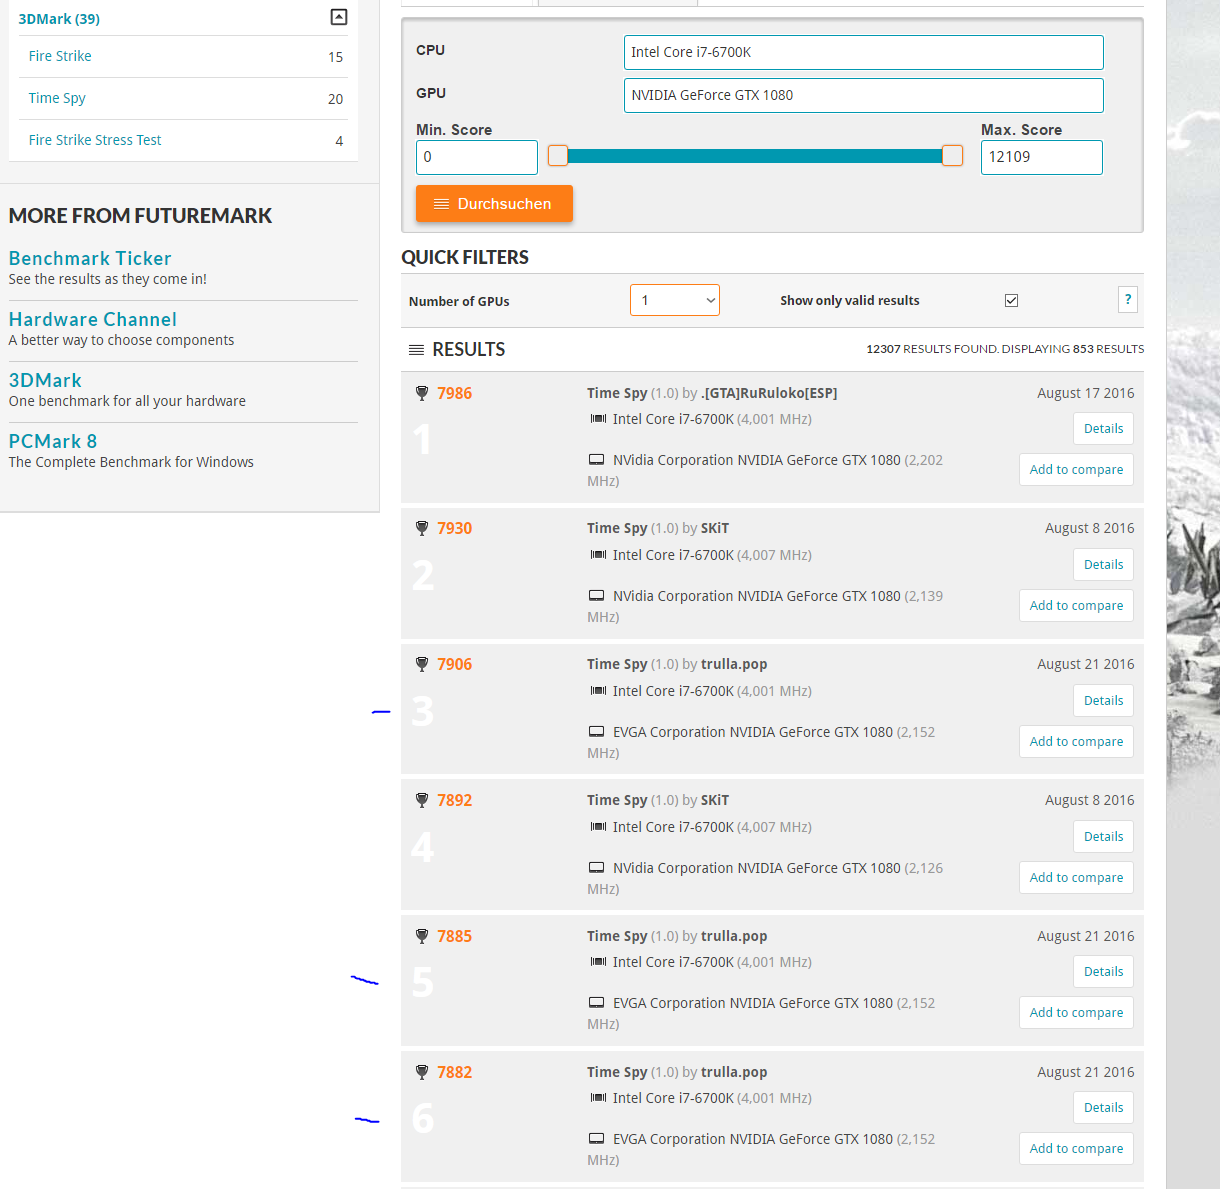Add the 7930 result to compare
This screenshot has height=1189, width=1220.
(1076, 605)
